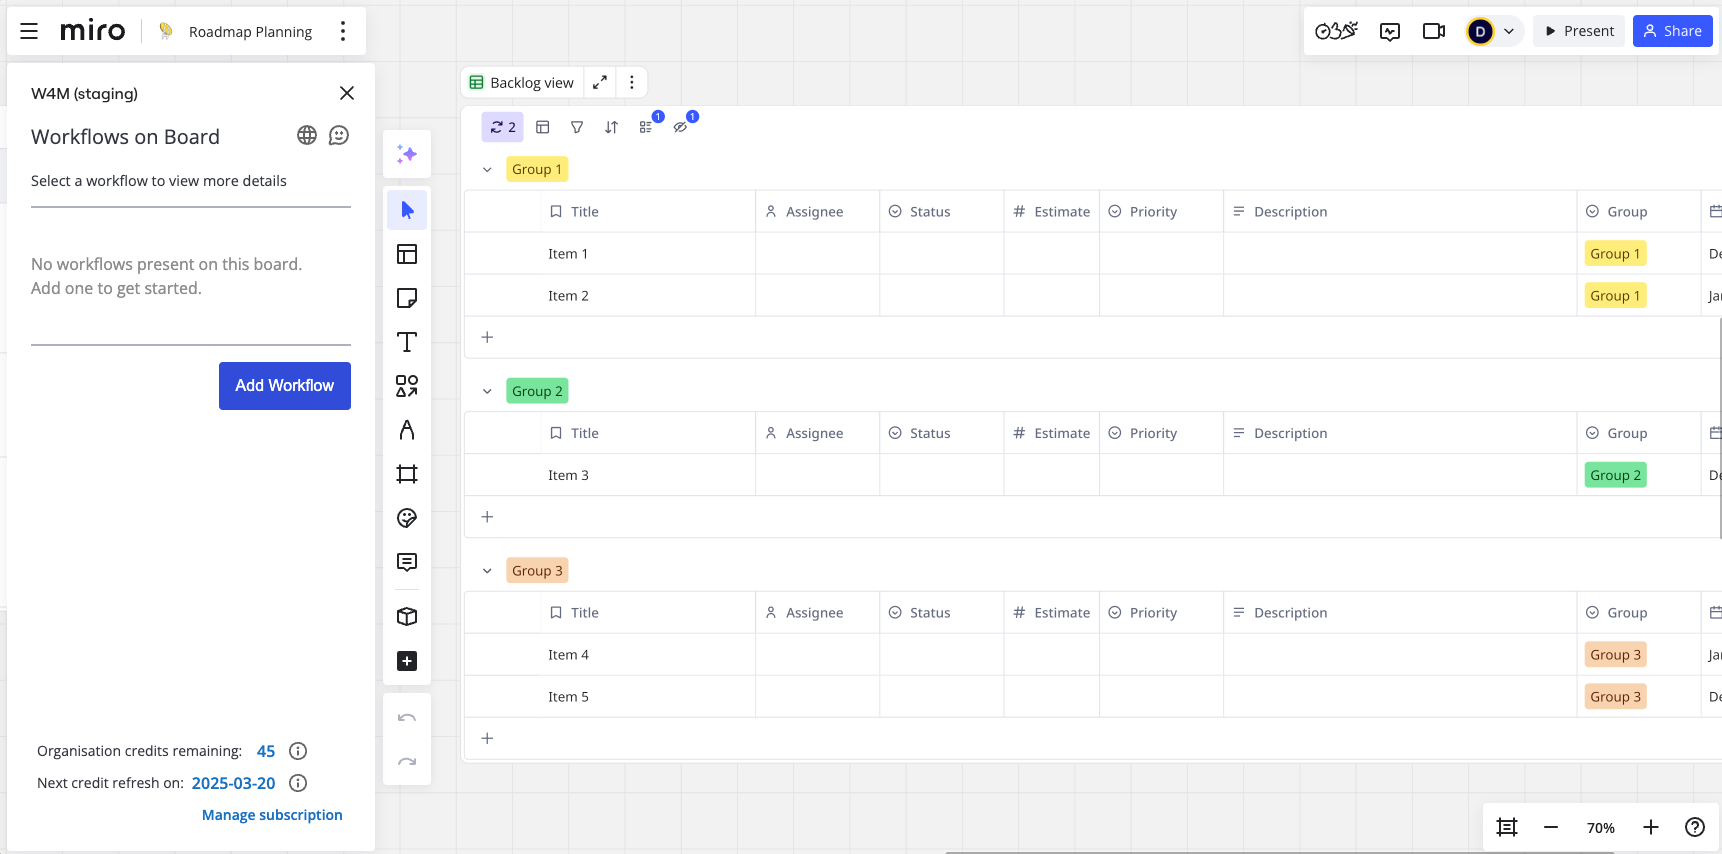Viewport: 1722px width, 854px height.
Task: Open the main hamburger menu
Action: click(29, 31)
